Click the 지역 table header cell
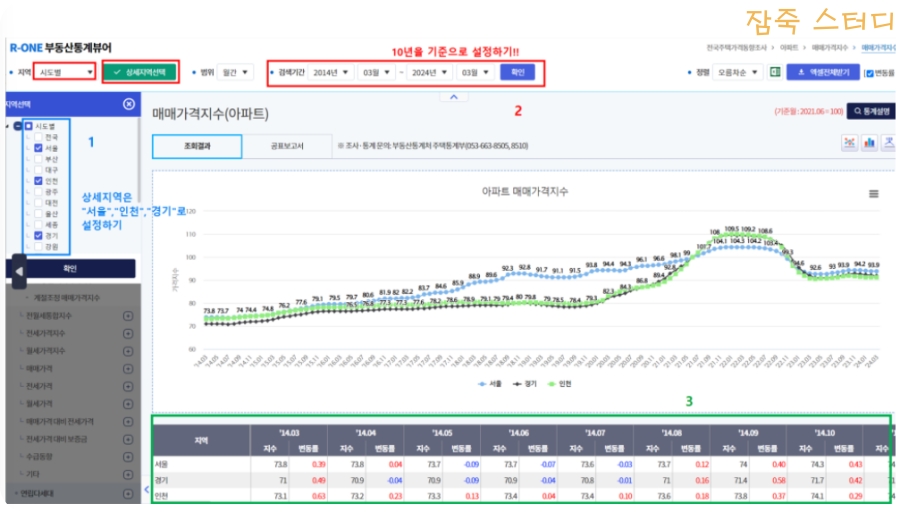 pos(201,440)
